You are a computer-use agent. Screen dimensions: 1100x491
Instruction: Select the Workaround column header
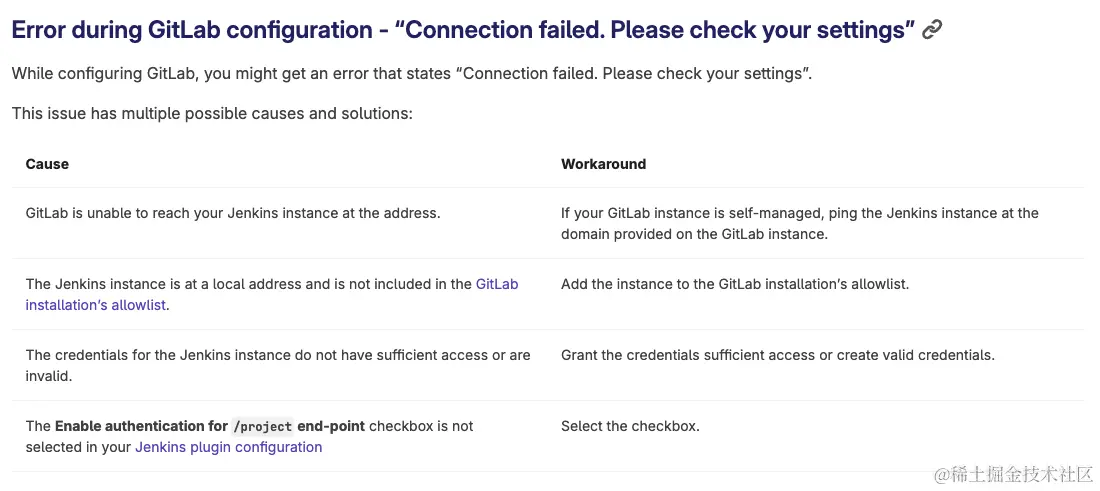point(603,164)
